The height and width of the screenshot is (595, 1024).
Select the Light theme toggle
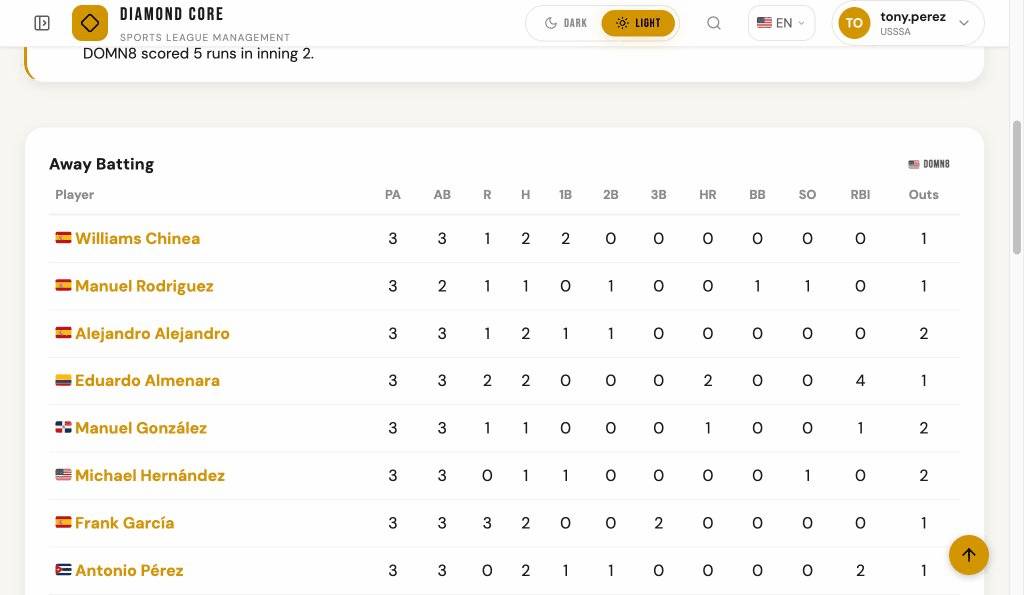click(638, 22)
